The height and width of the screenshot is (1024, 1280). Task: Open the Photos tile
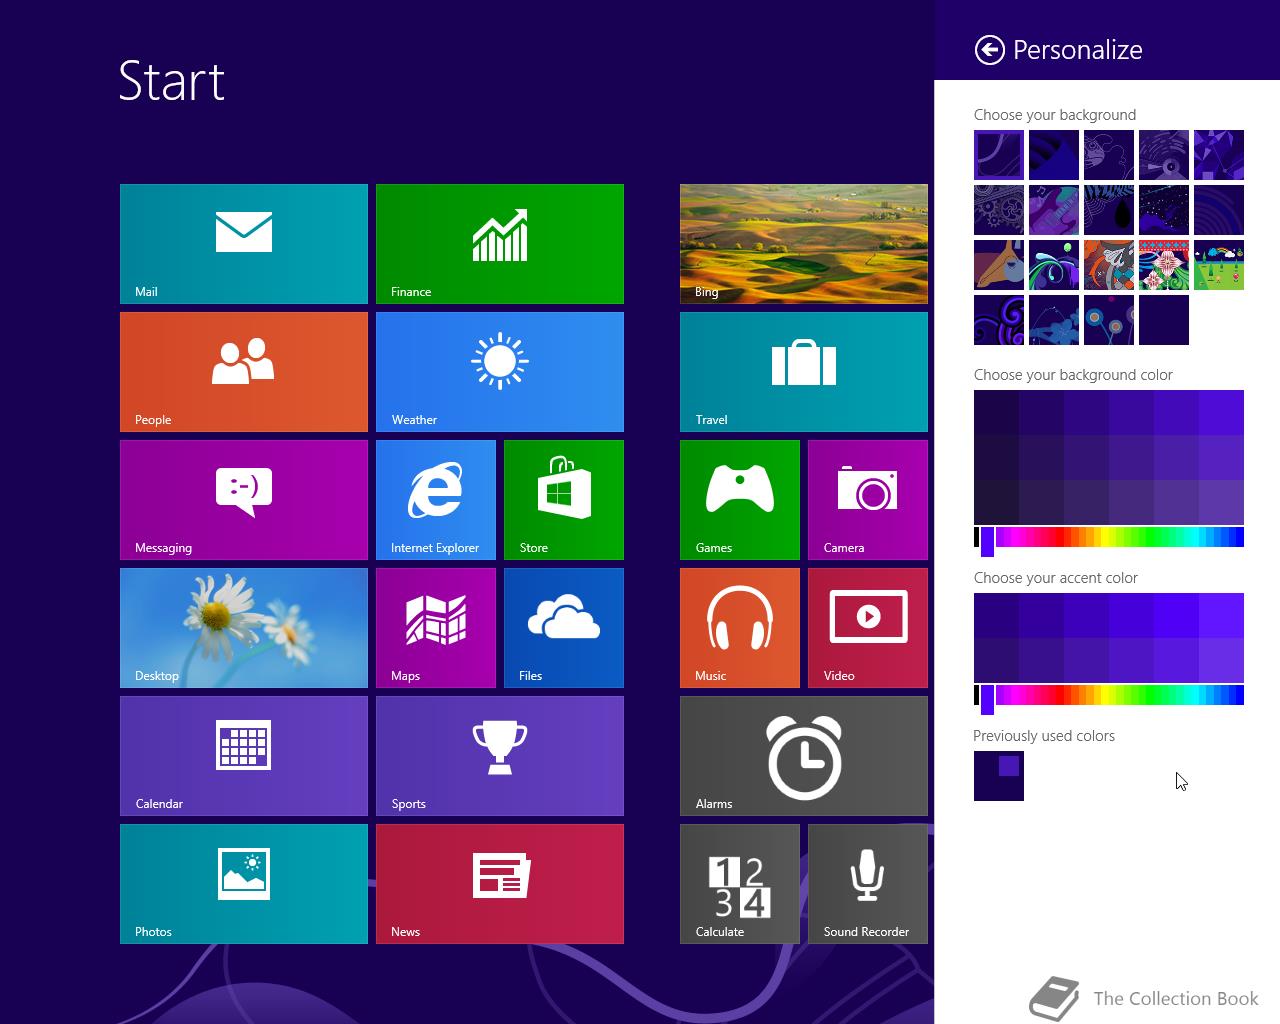[244, 884]
